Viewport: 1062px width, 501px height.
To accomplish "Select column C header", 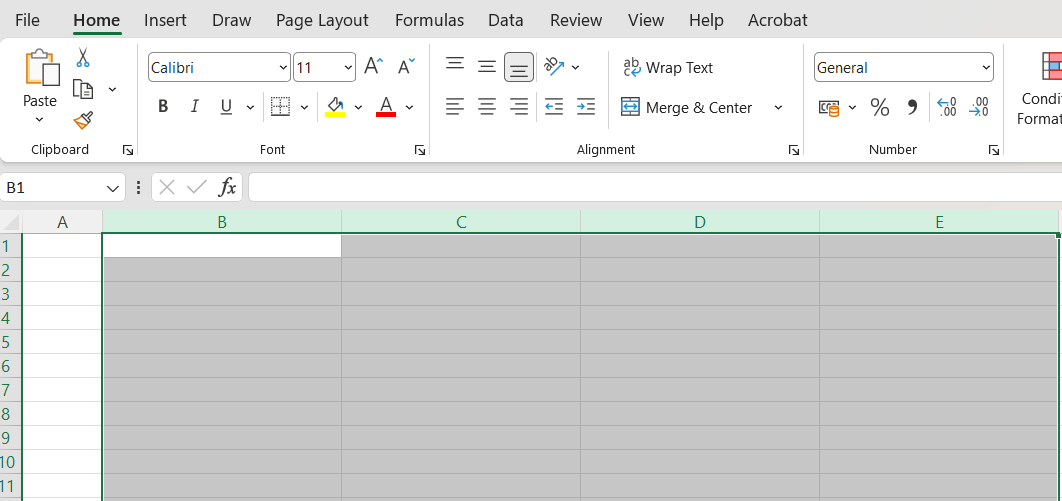I will (x=461, y=221).
